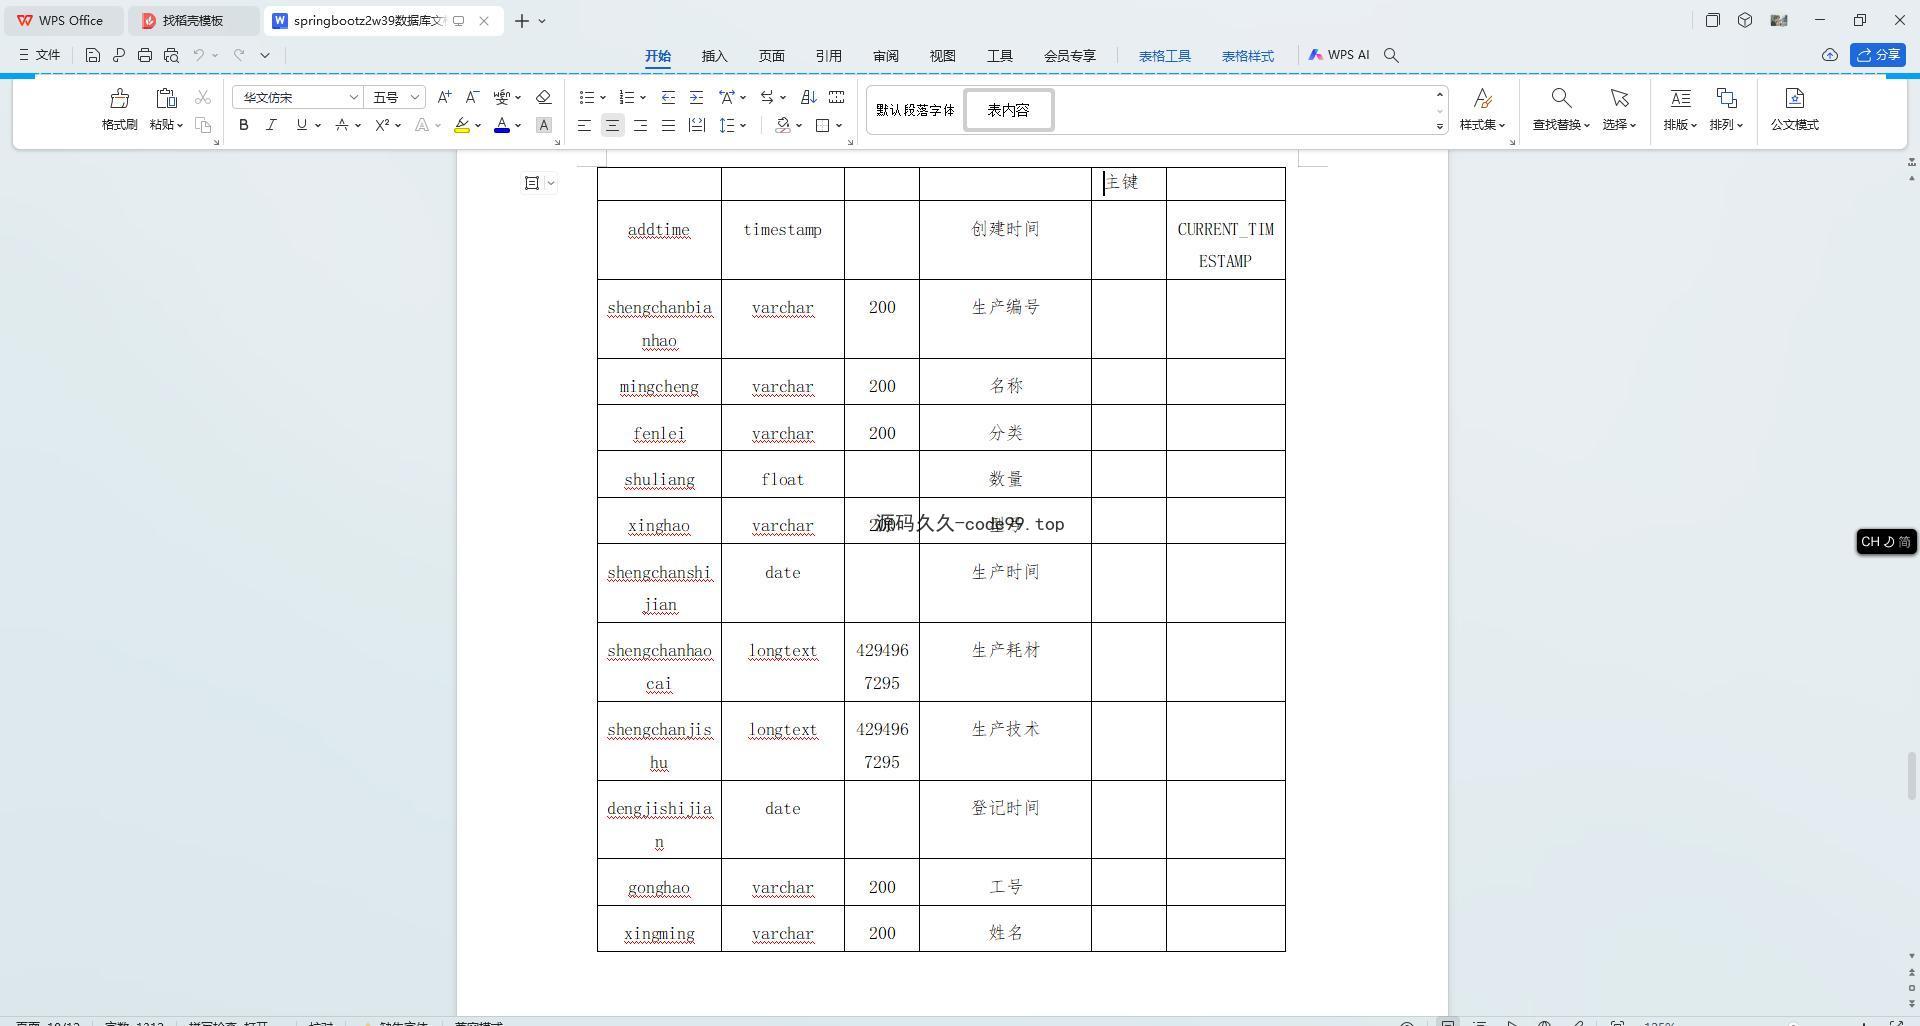Open the 审阅 tab
Viewport: 1920px width, 1026px height.
click(x=886, y=56)
